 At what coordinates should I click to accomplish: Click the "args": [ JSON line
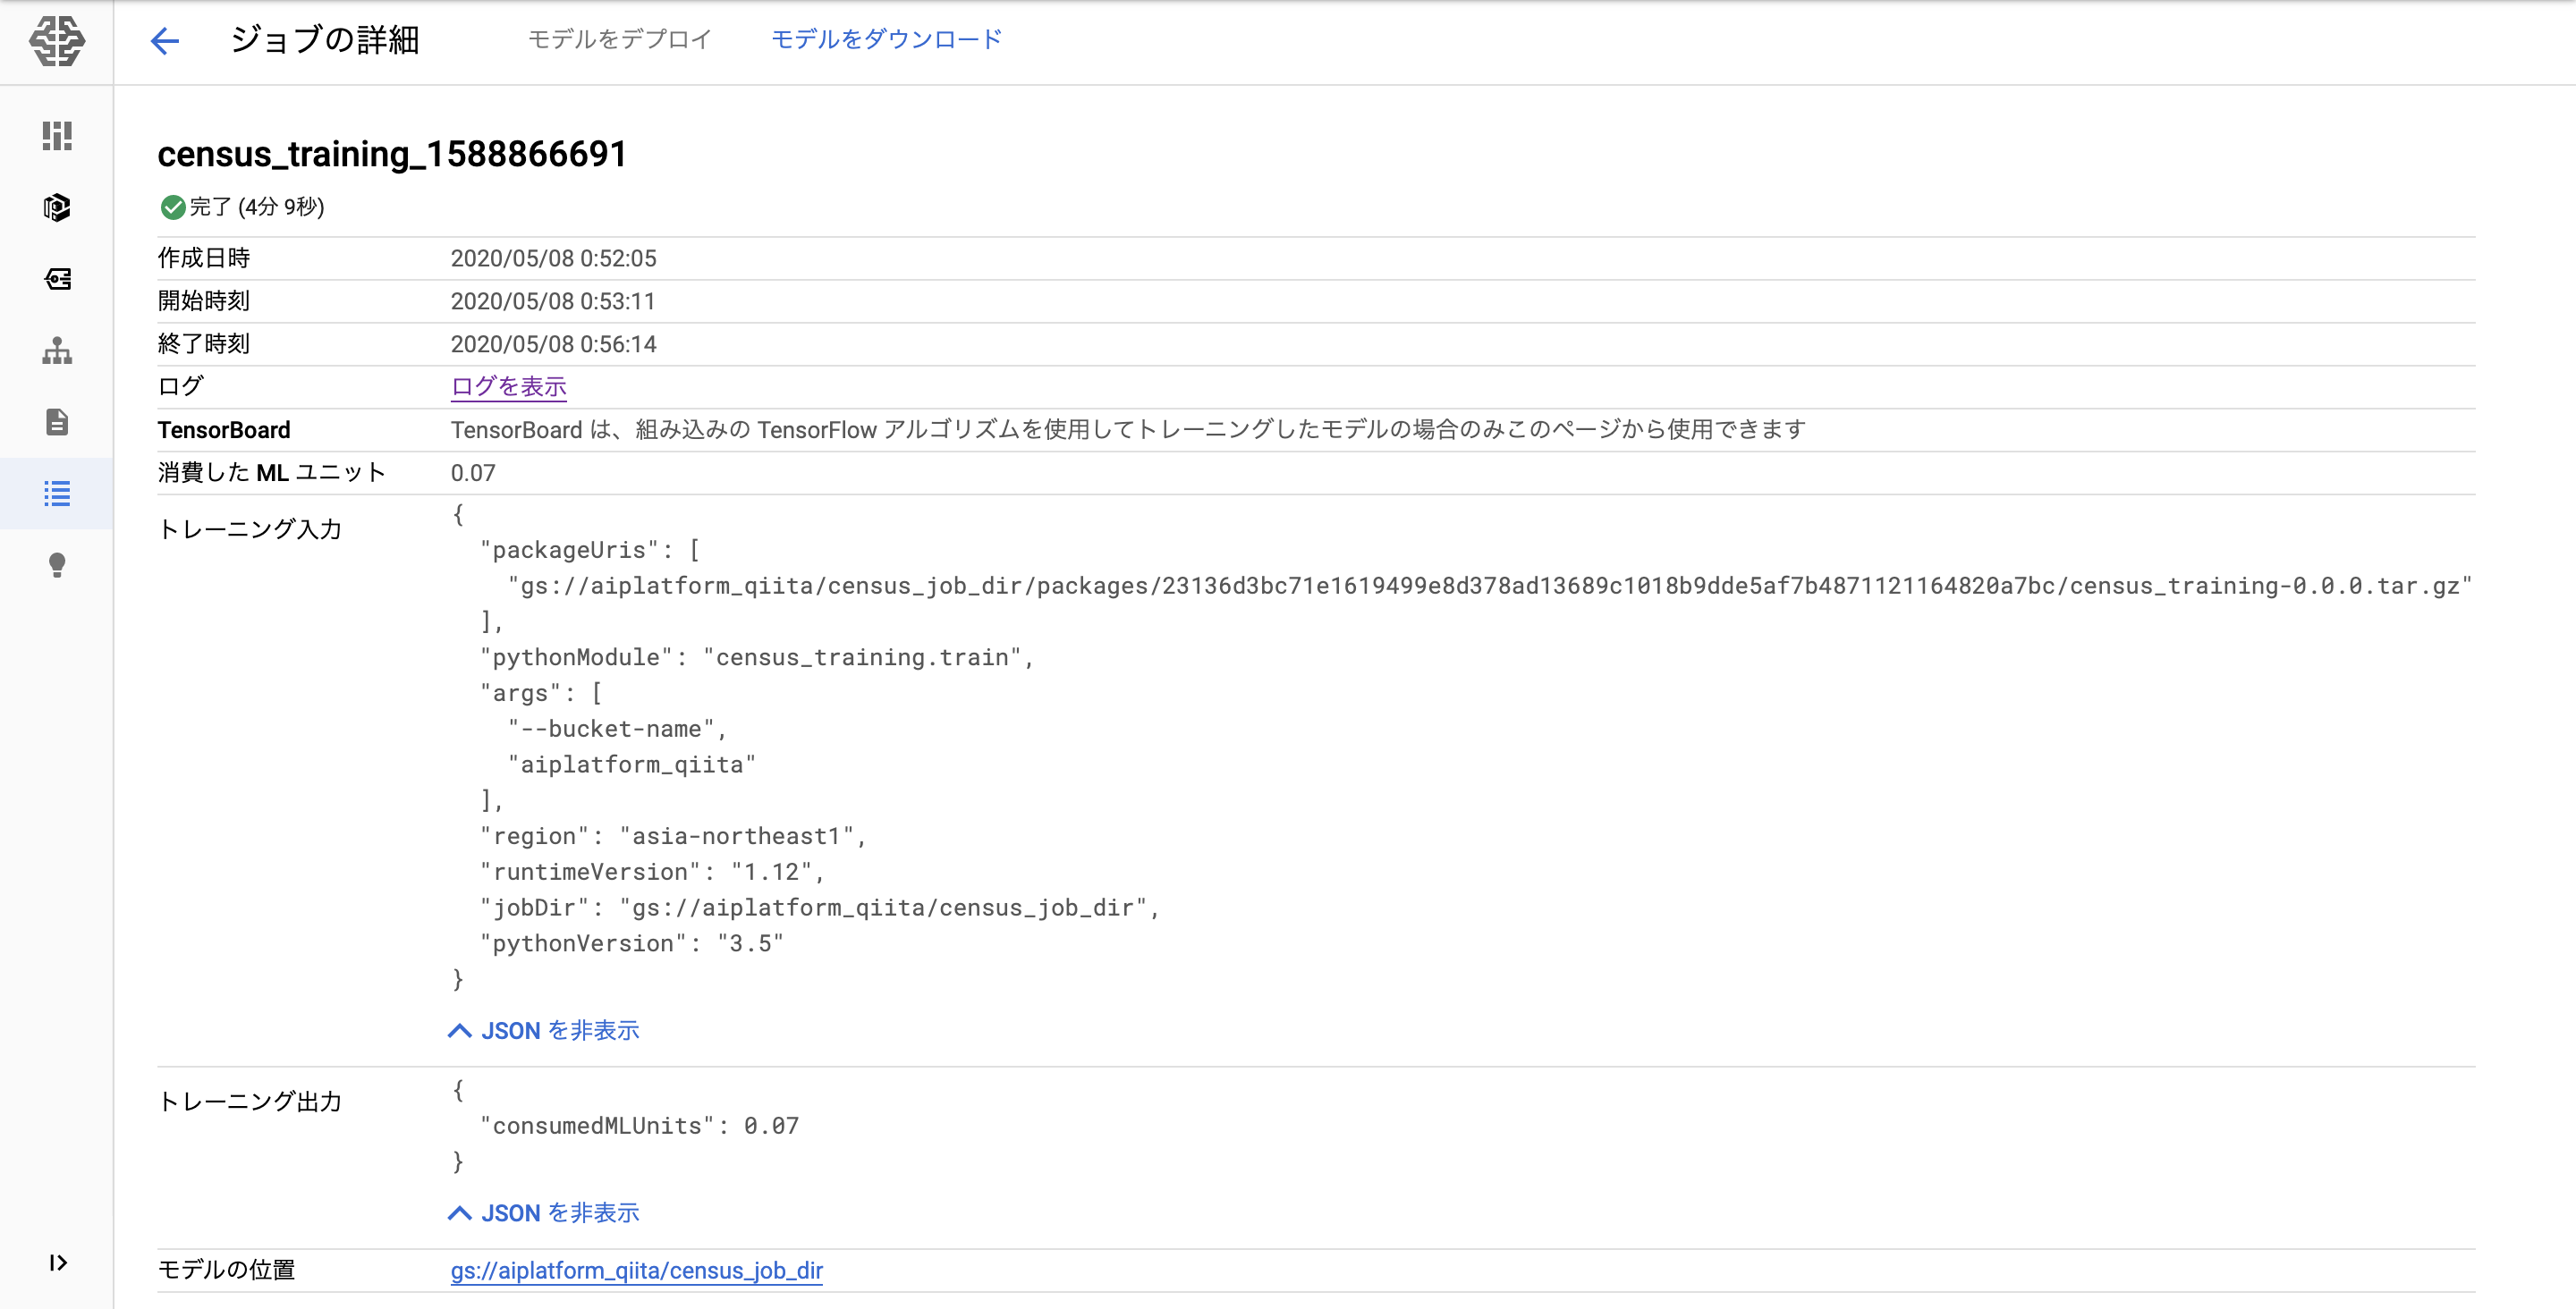click(541, 694)
